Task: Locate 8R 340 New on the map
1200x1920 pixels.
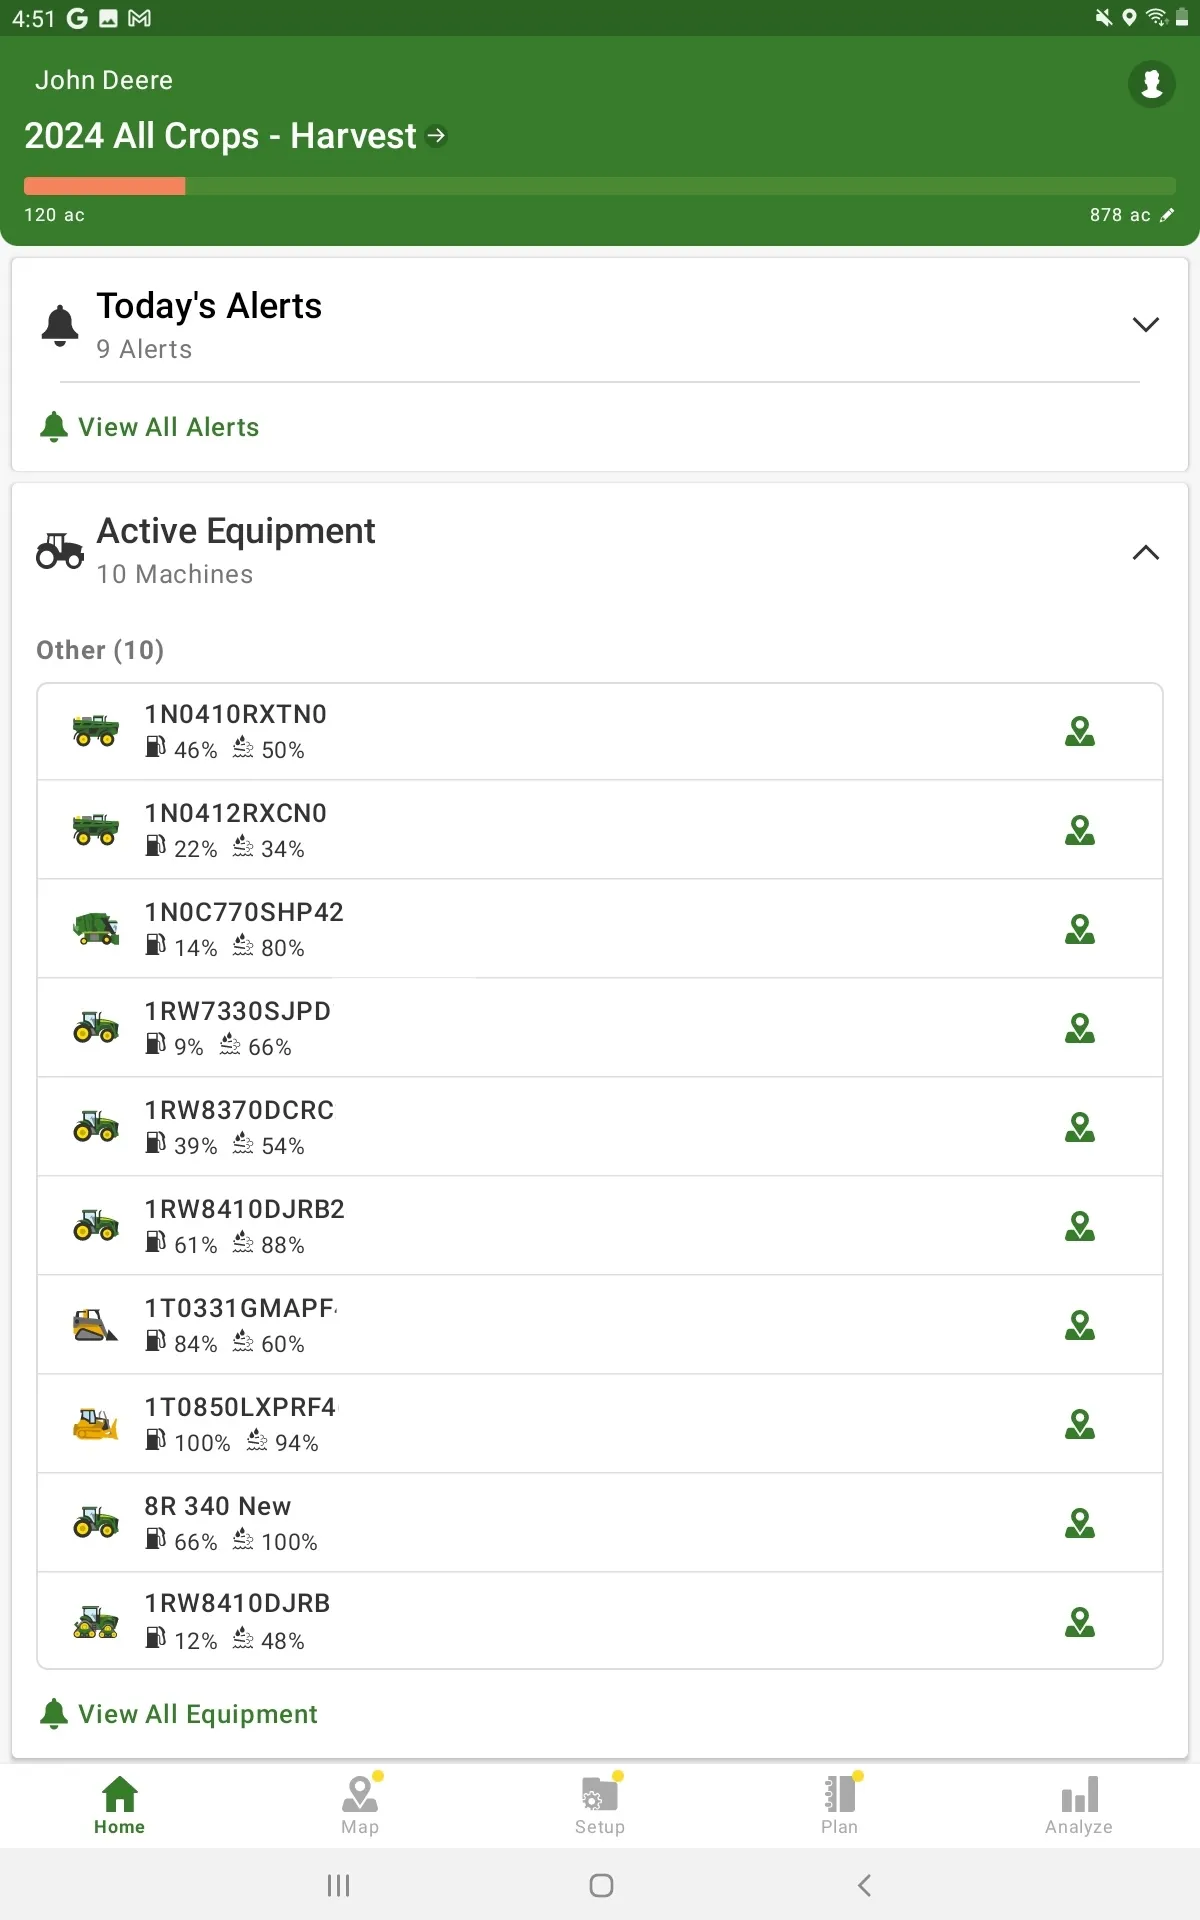Action: (x=1080, y=1524)
